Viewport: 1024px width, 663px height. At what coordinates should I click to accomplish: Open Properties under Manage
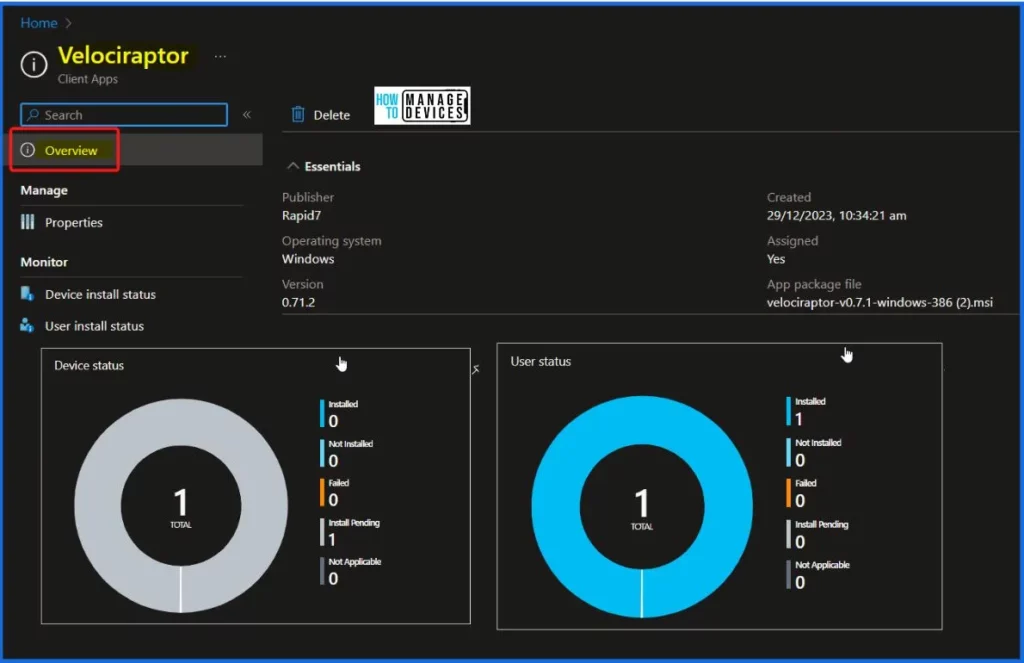point(73,223)
